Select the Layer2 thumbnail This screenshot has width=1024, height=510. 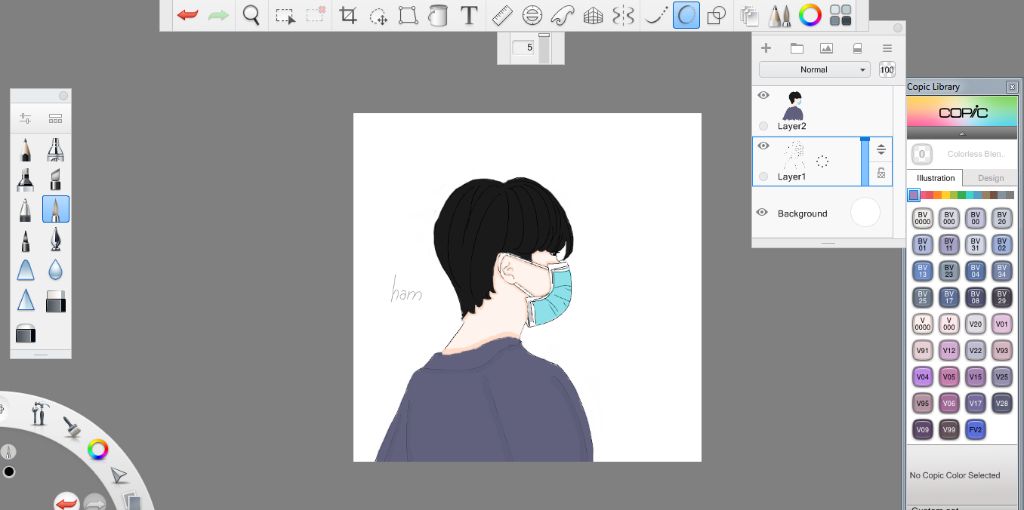(x=793, y=105)
